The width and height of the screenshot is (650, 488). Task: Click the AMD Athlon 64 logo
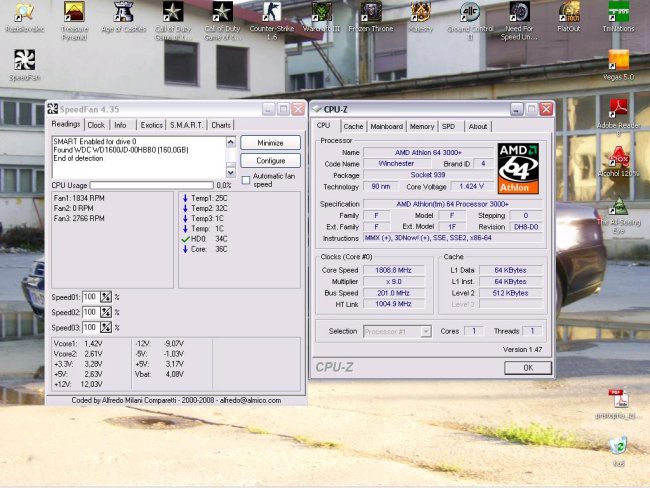[x=518, y=168]
